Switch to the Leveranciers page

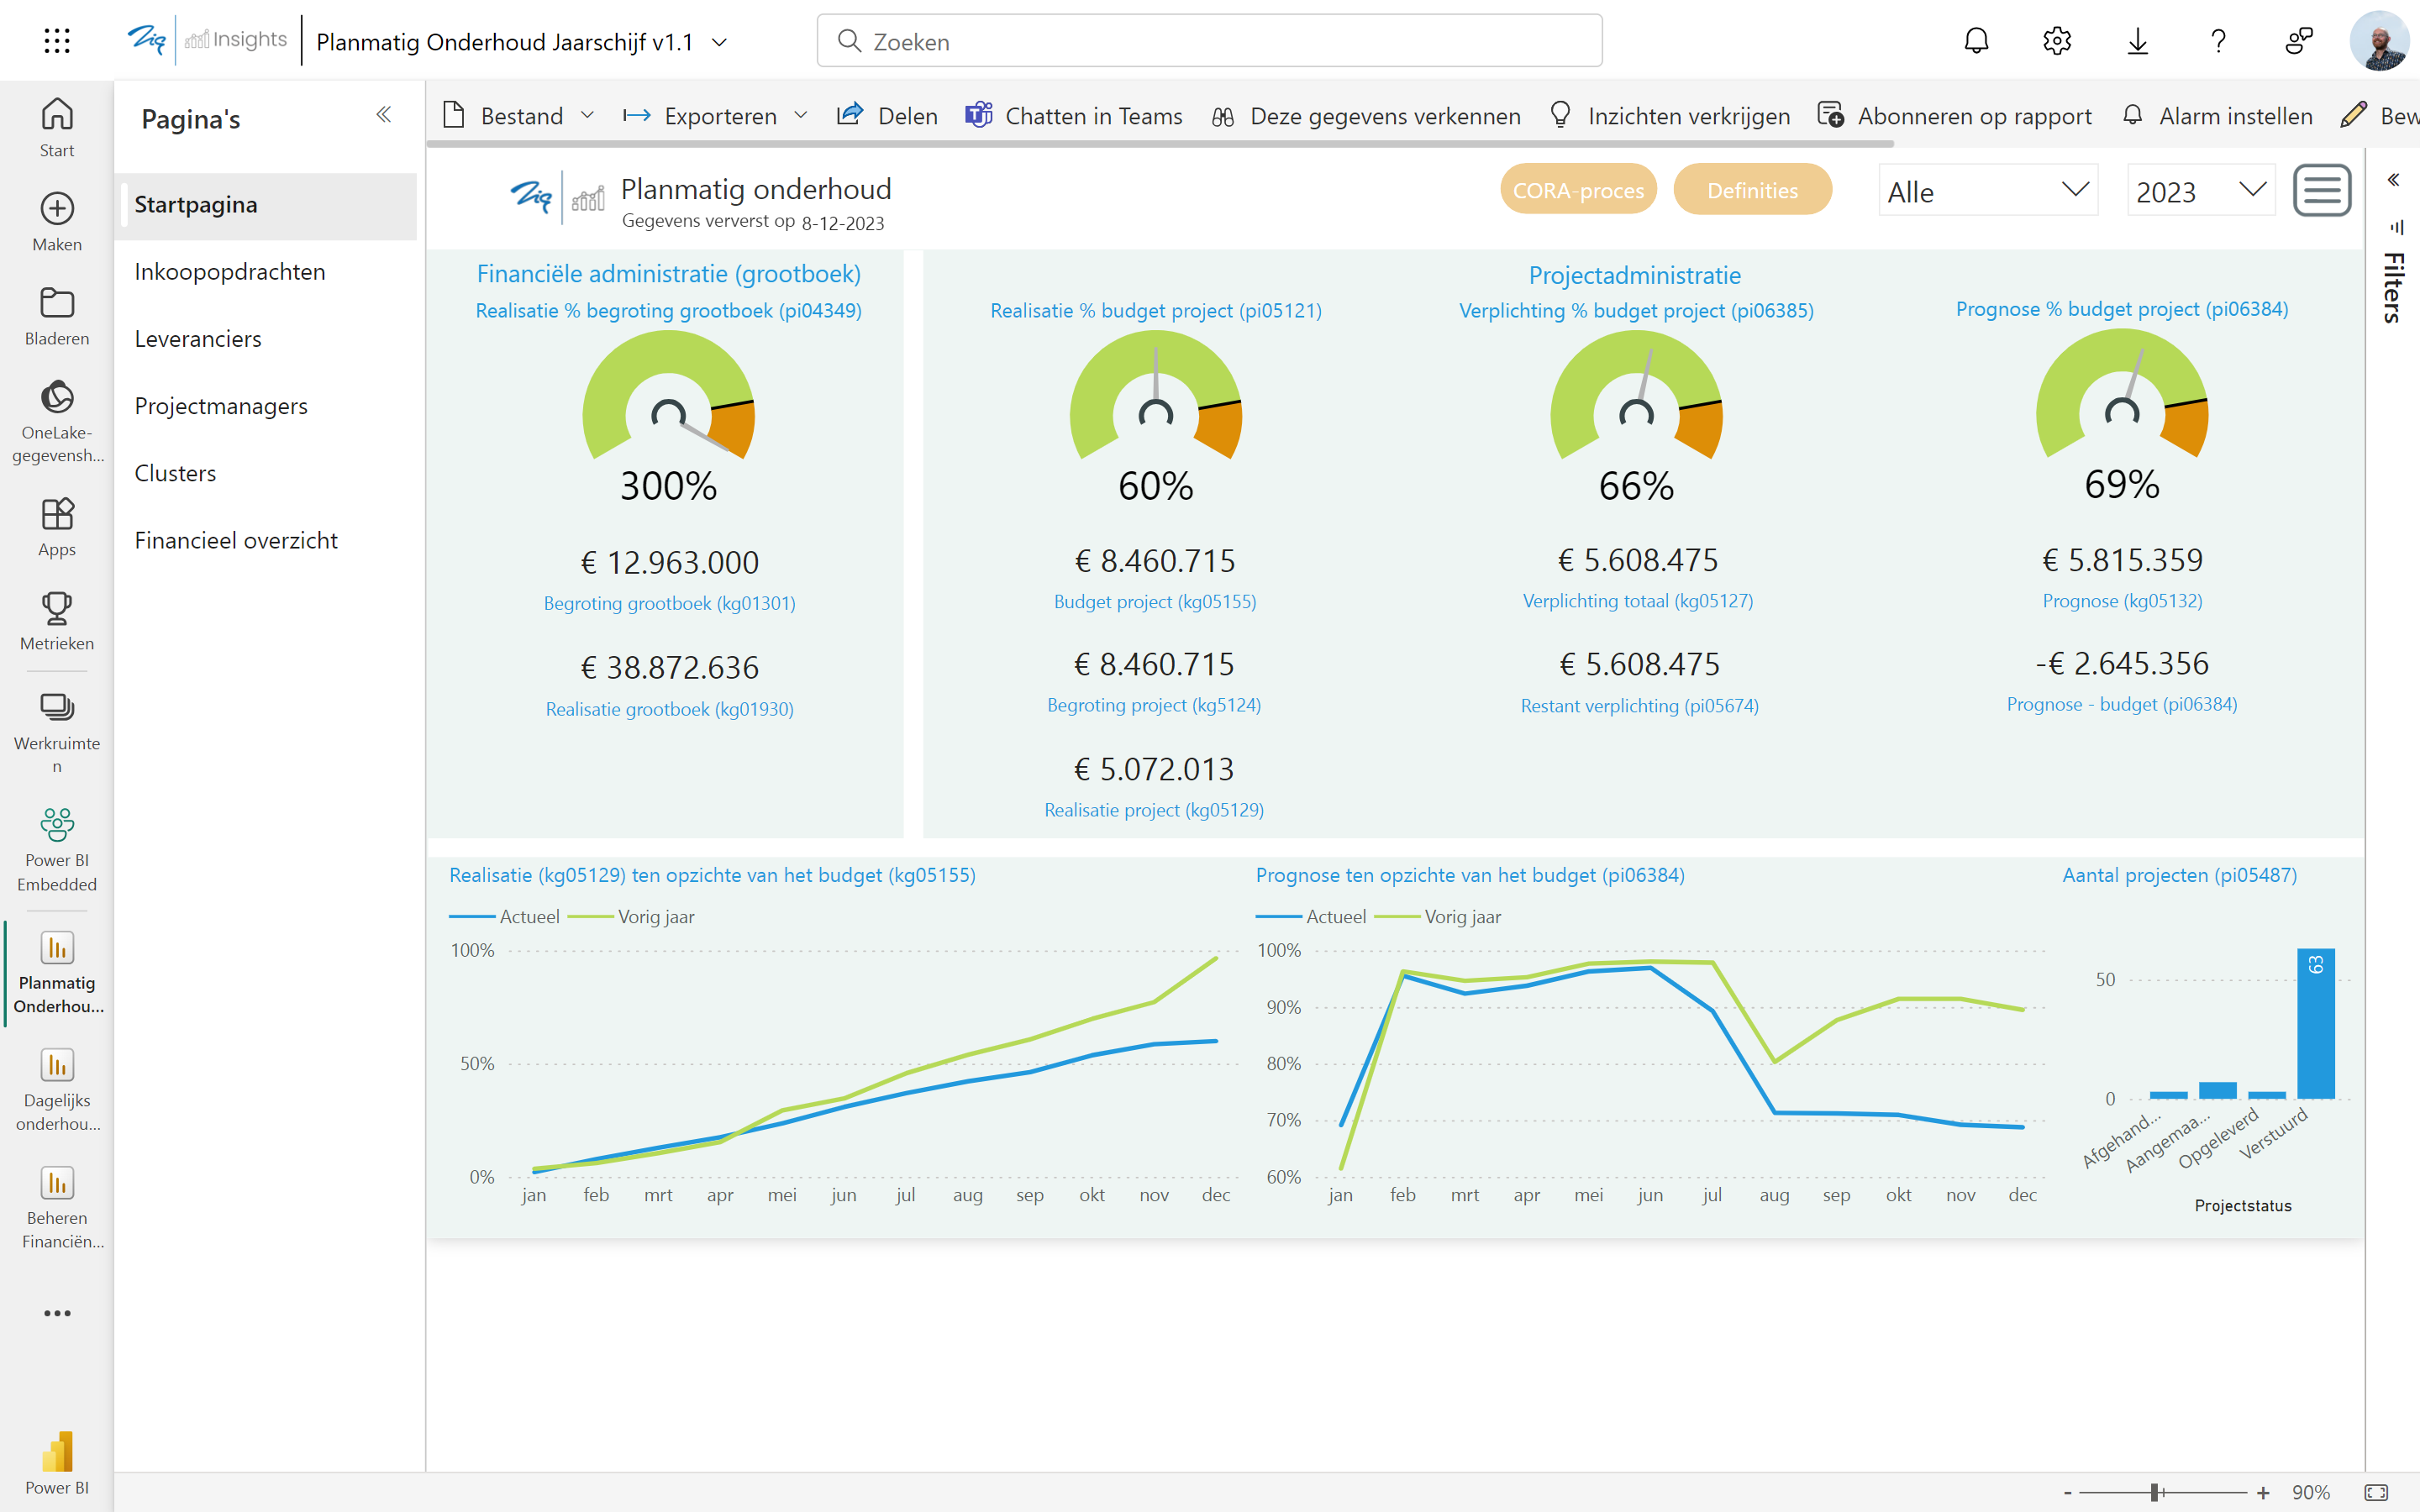pyautogui.click(x=198, y=339)
